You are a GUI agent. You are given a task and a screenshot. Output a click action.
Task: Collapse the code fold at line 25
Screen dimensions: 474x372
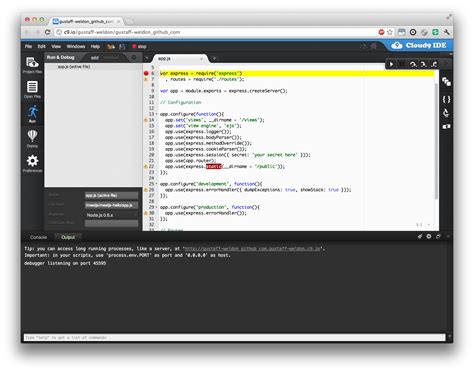(x=156, y=184)
